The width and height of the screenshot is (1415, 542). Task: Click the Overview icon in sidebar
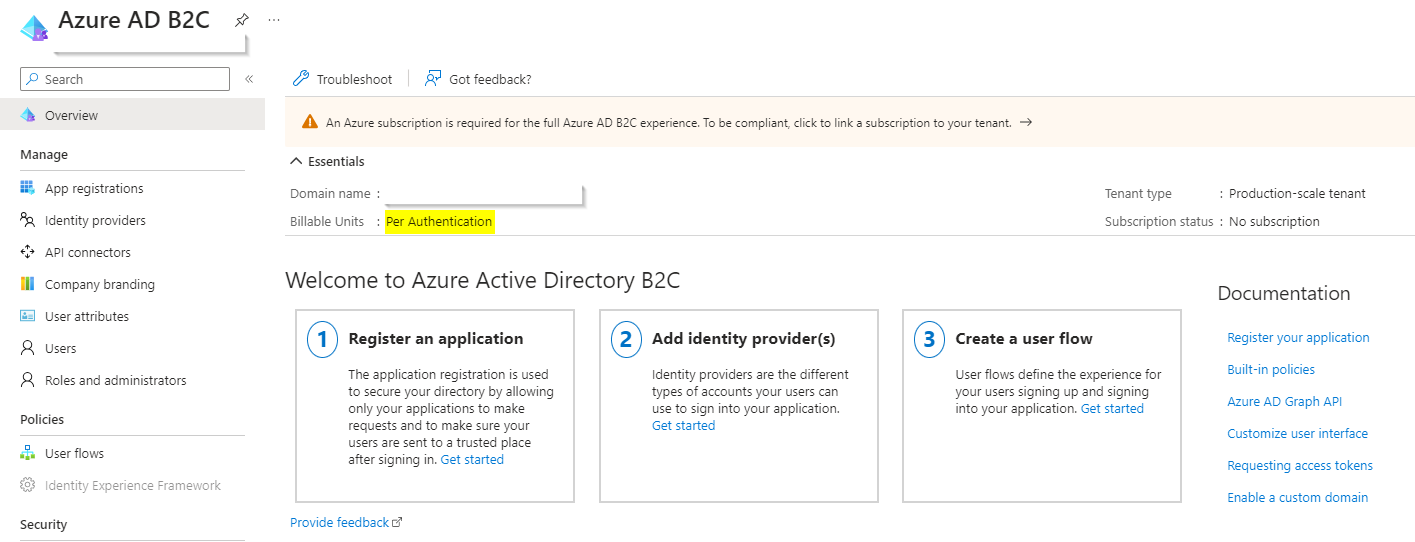28,115
